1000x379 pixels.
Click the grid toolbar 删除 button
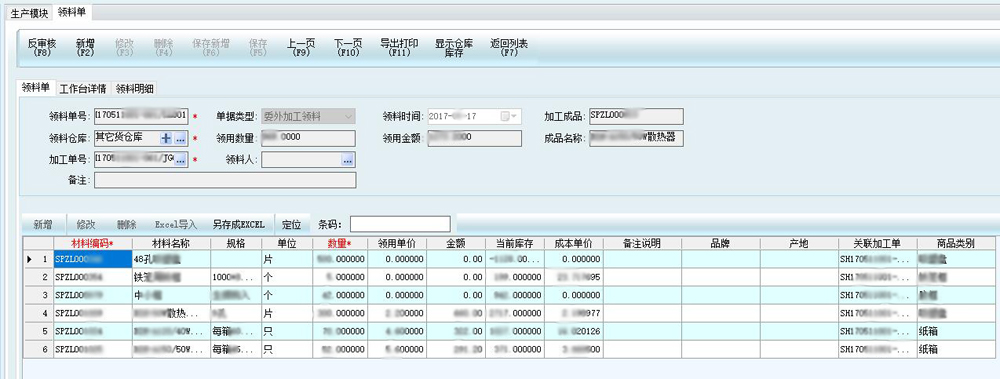pyautogui.click(x=127, y=225)
